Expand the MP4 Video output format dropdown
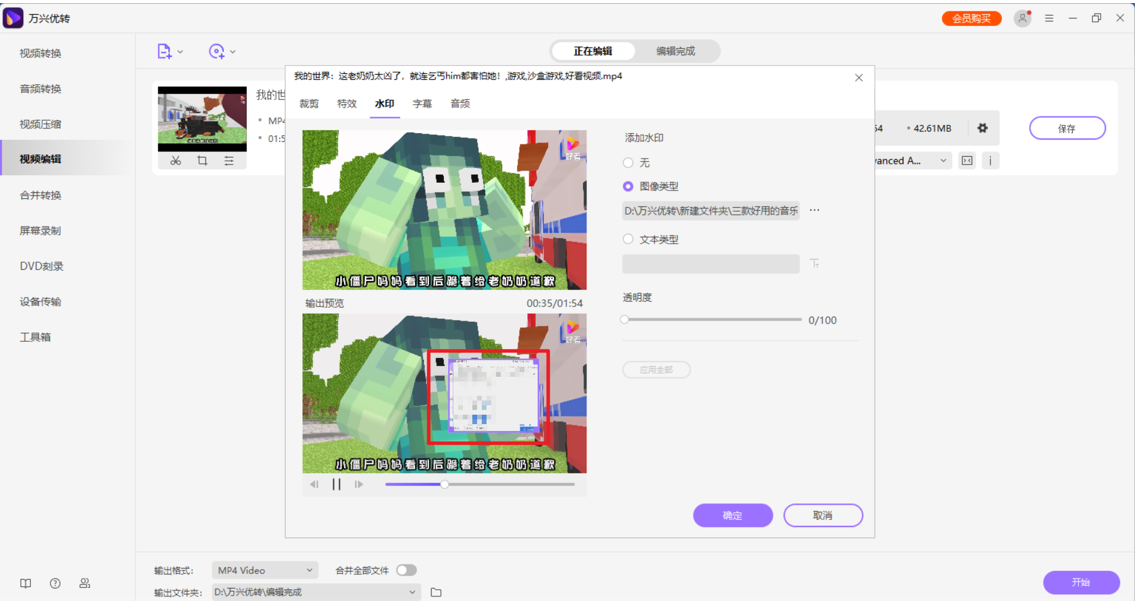The width and height of the screenshot is (1139, 610). (309, 571)
